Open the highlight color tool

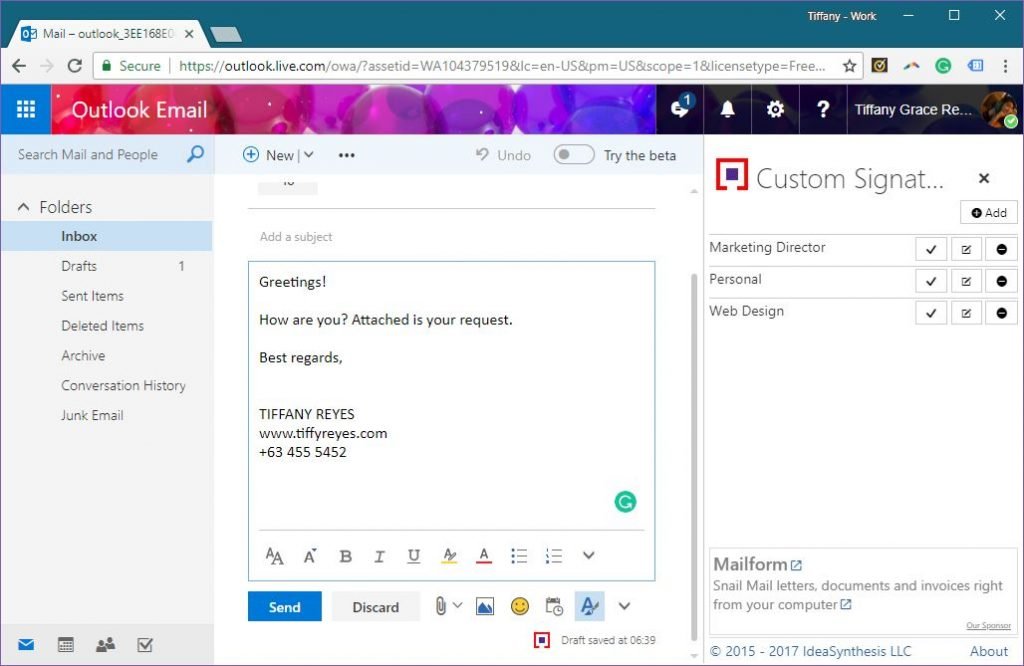450,555
